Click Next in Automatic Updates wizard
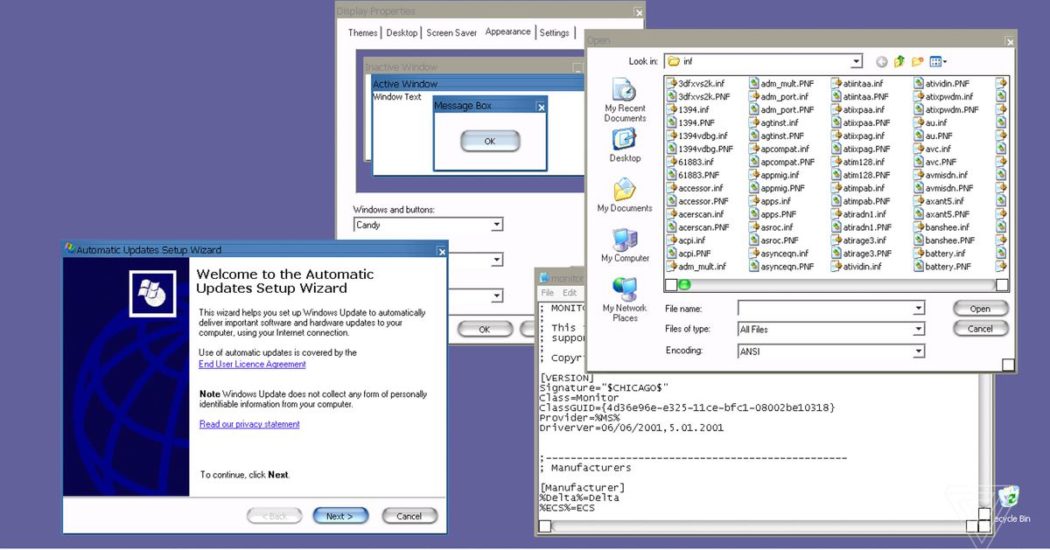This screenshot has width=1050, height=550. click(341, 516)
